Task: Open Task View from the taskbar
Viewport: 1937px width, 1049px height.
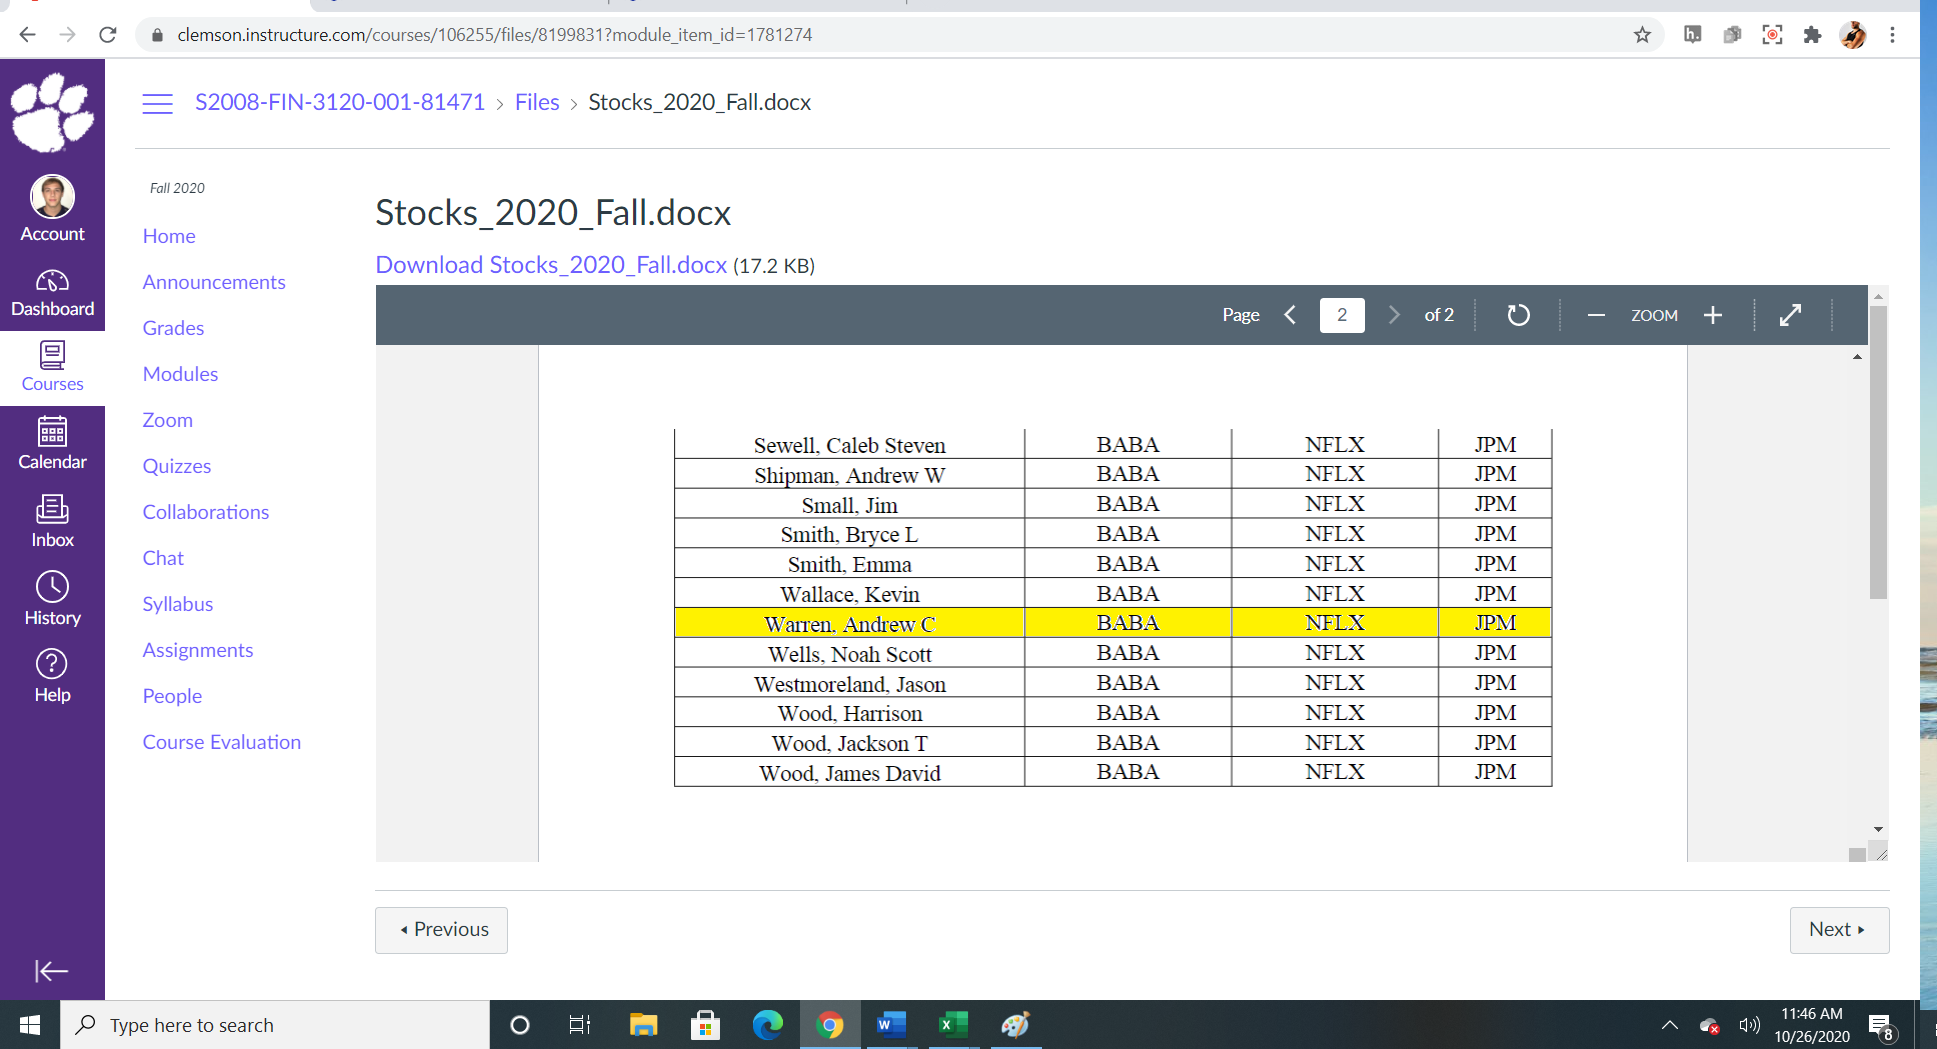Action: [x=580, y=1025]
